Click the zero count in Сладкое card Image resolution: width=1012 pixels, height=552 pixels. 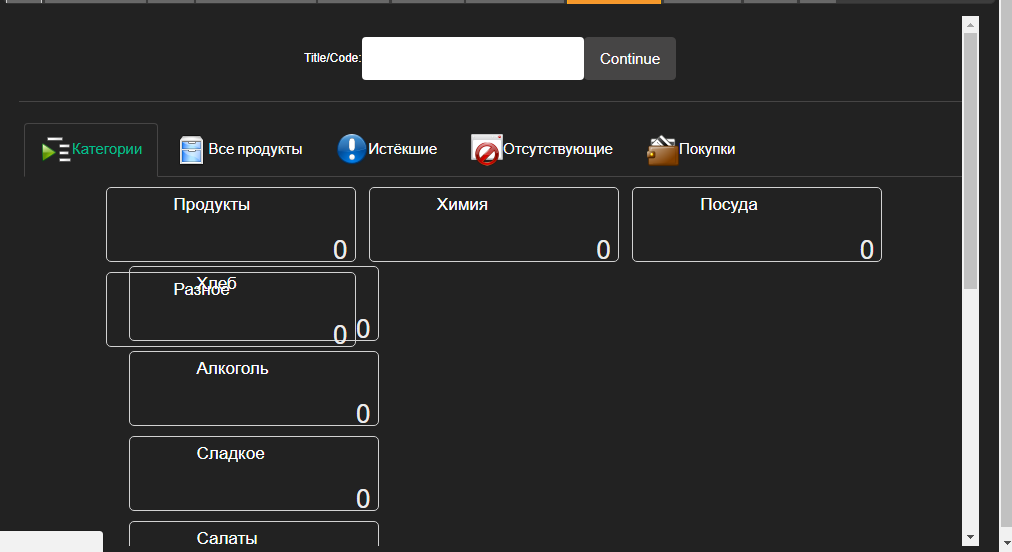(x=363, y=499)
